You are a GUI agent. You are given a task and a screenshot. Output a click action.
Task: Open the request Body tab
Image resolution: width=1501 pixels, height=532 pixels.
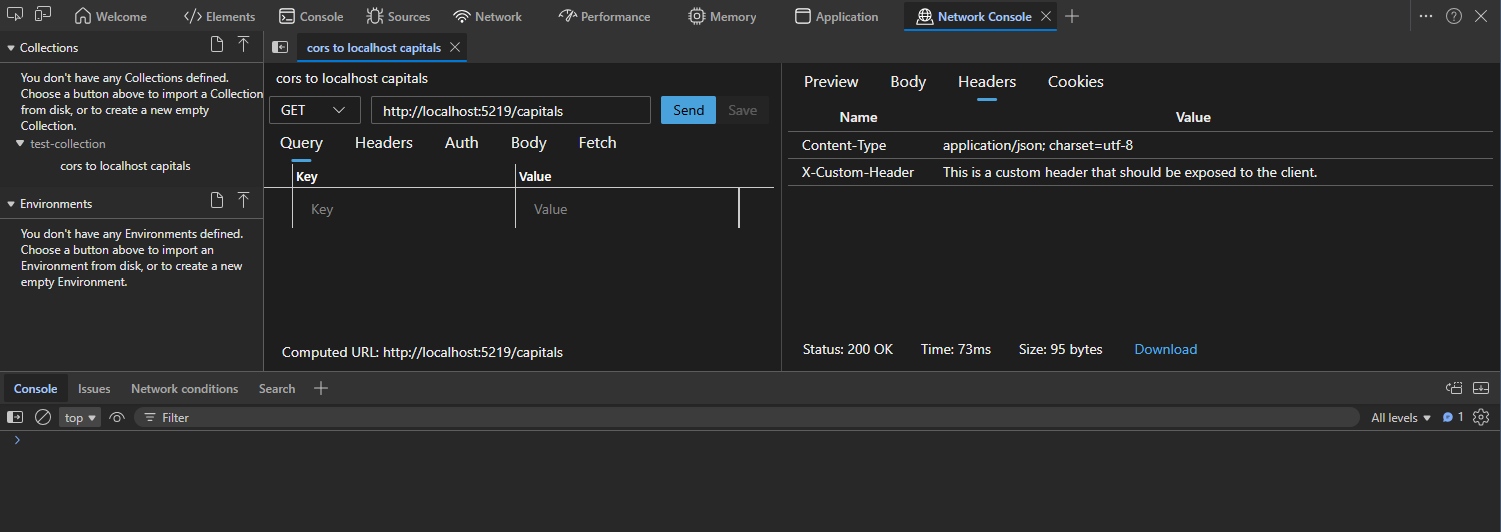click(x=529, y=143)
